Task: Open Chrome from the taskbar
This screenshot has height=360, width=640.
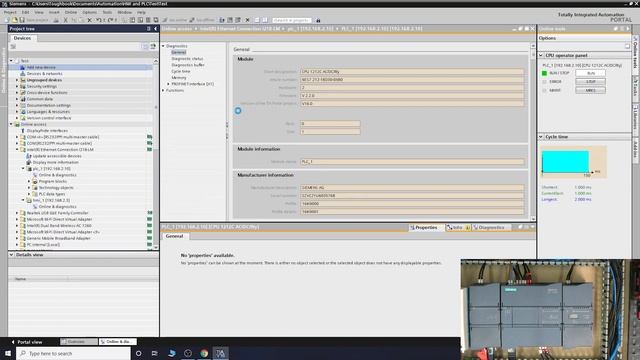Action: (204, 353)
